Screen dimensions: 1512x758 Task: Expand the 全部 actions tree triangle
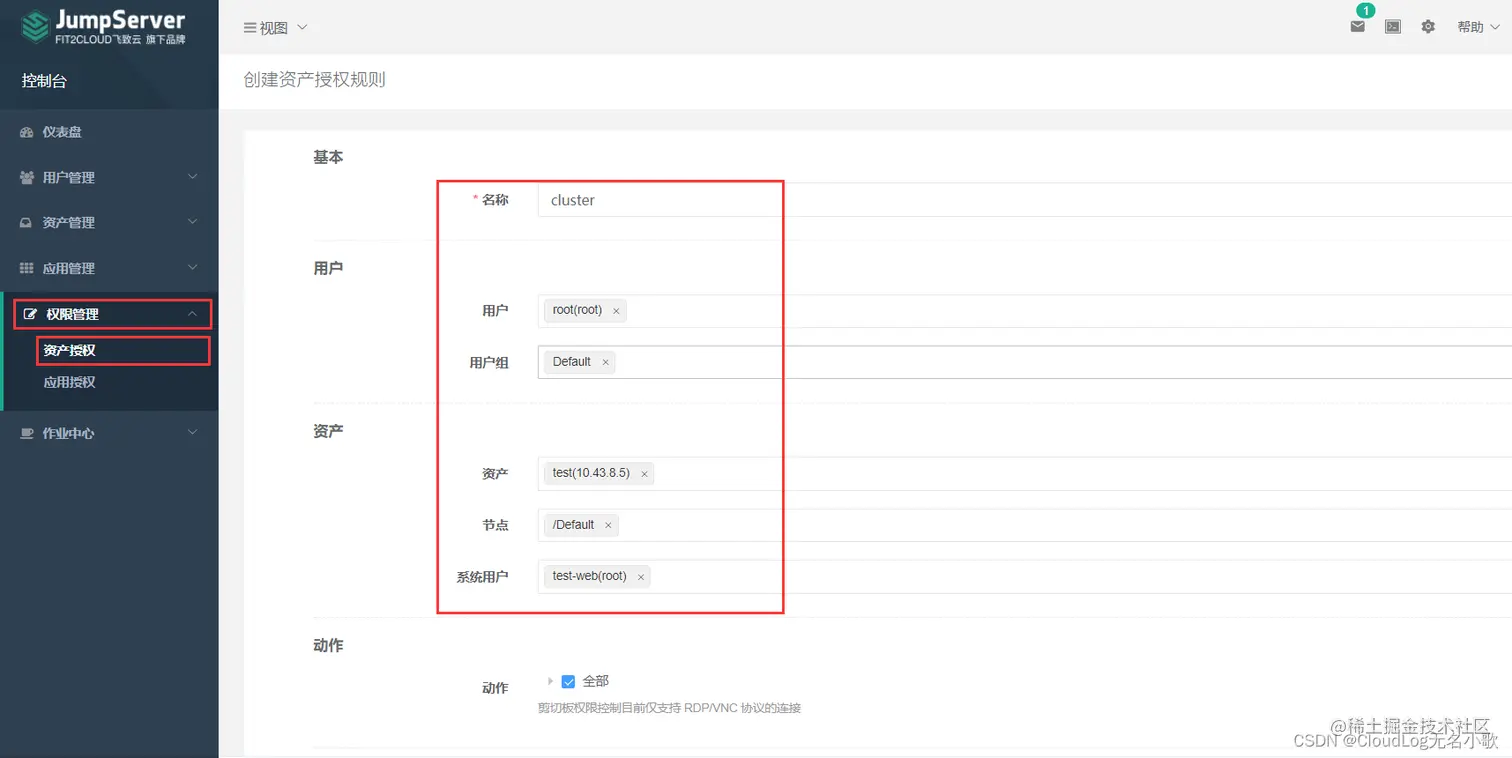(550, 681)
